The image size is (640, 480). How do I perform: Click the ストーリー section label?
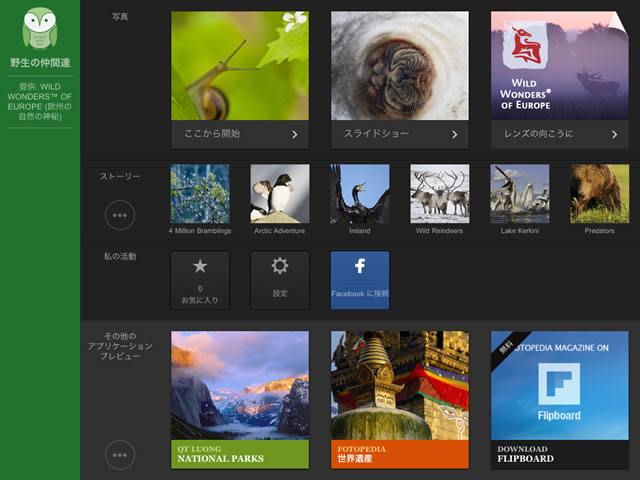[x=120, y=176]
